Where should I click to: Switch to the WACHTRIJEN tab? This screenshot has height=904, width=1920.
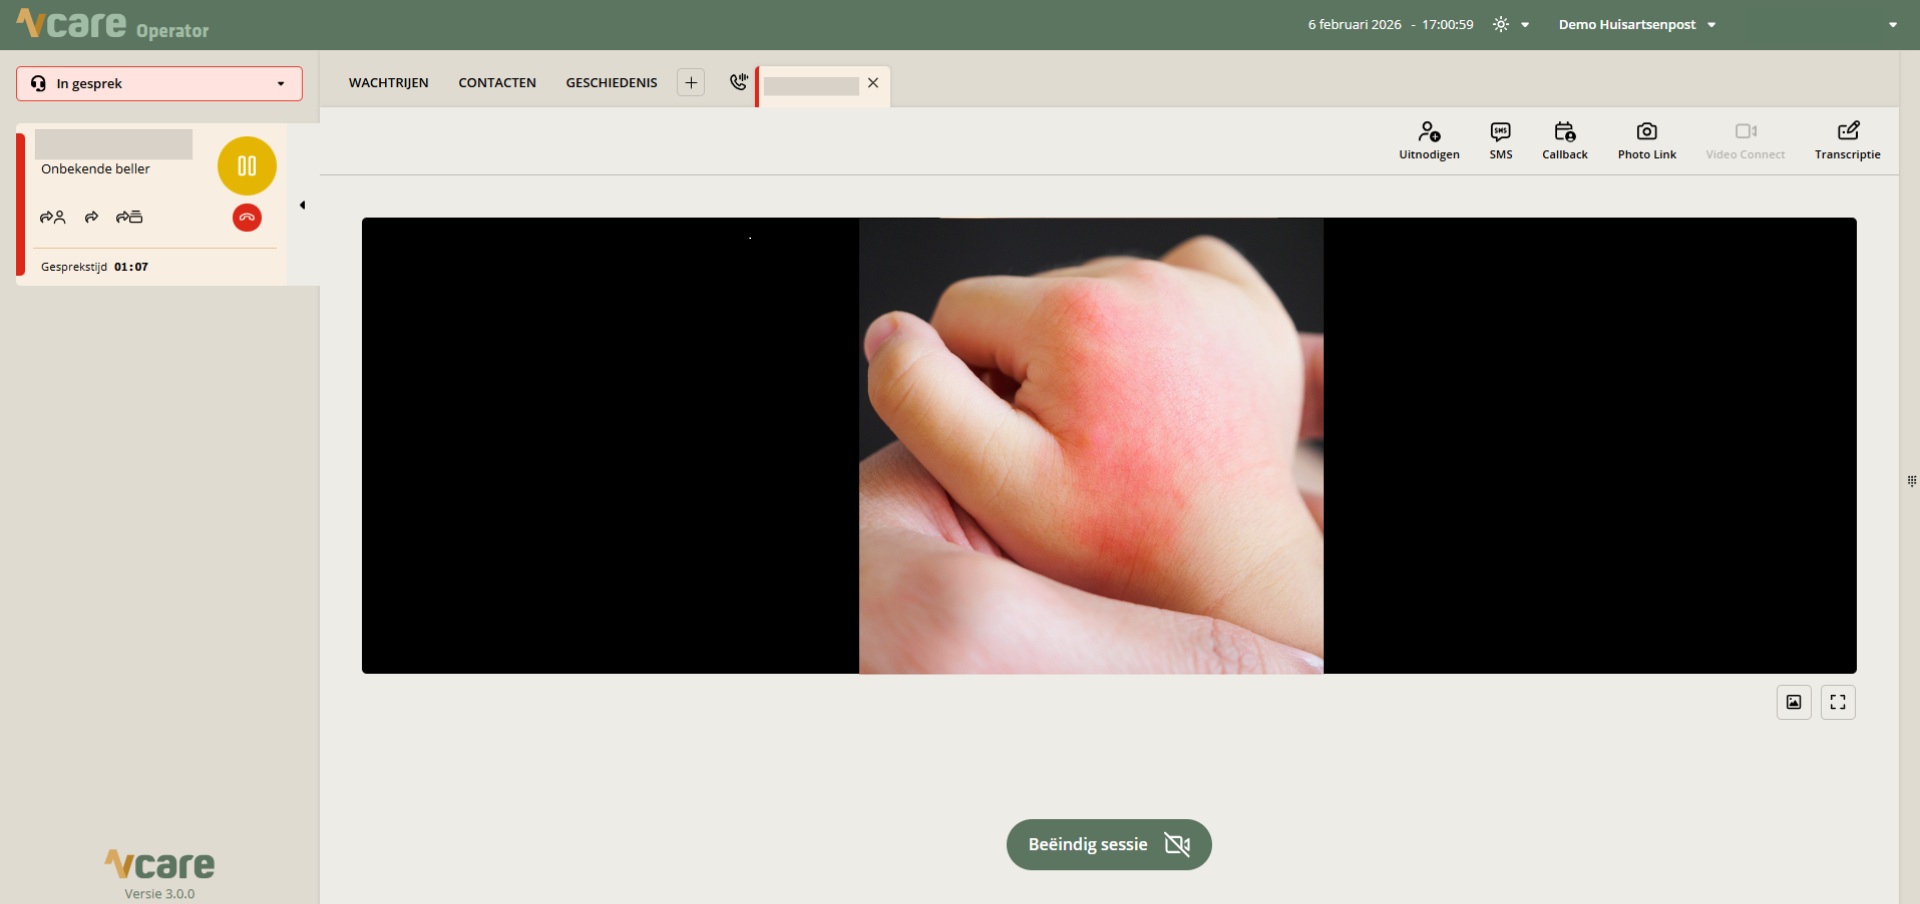[388, 83]
